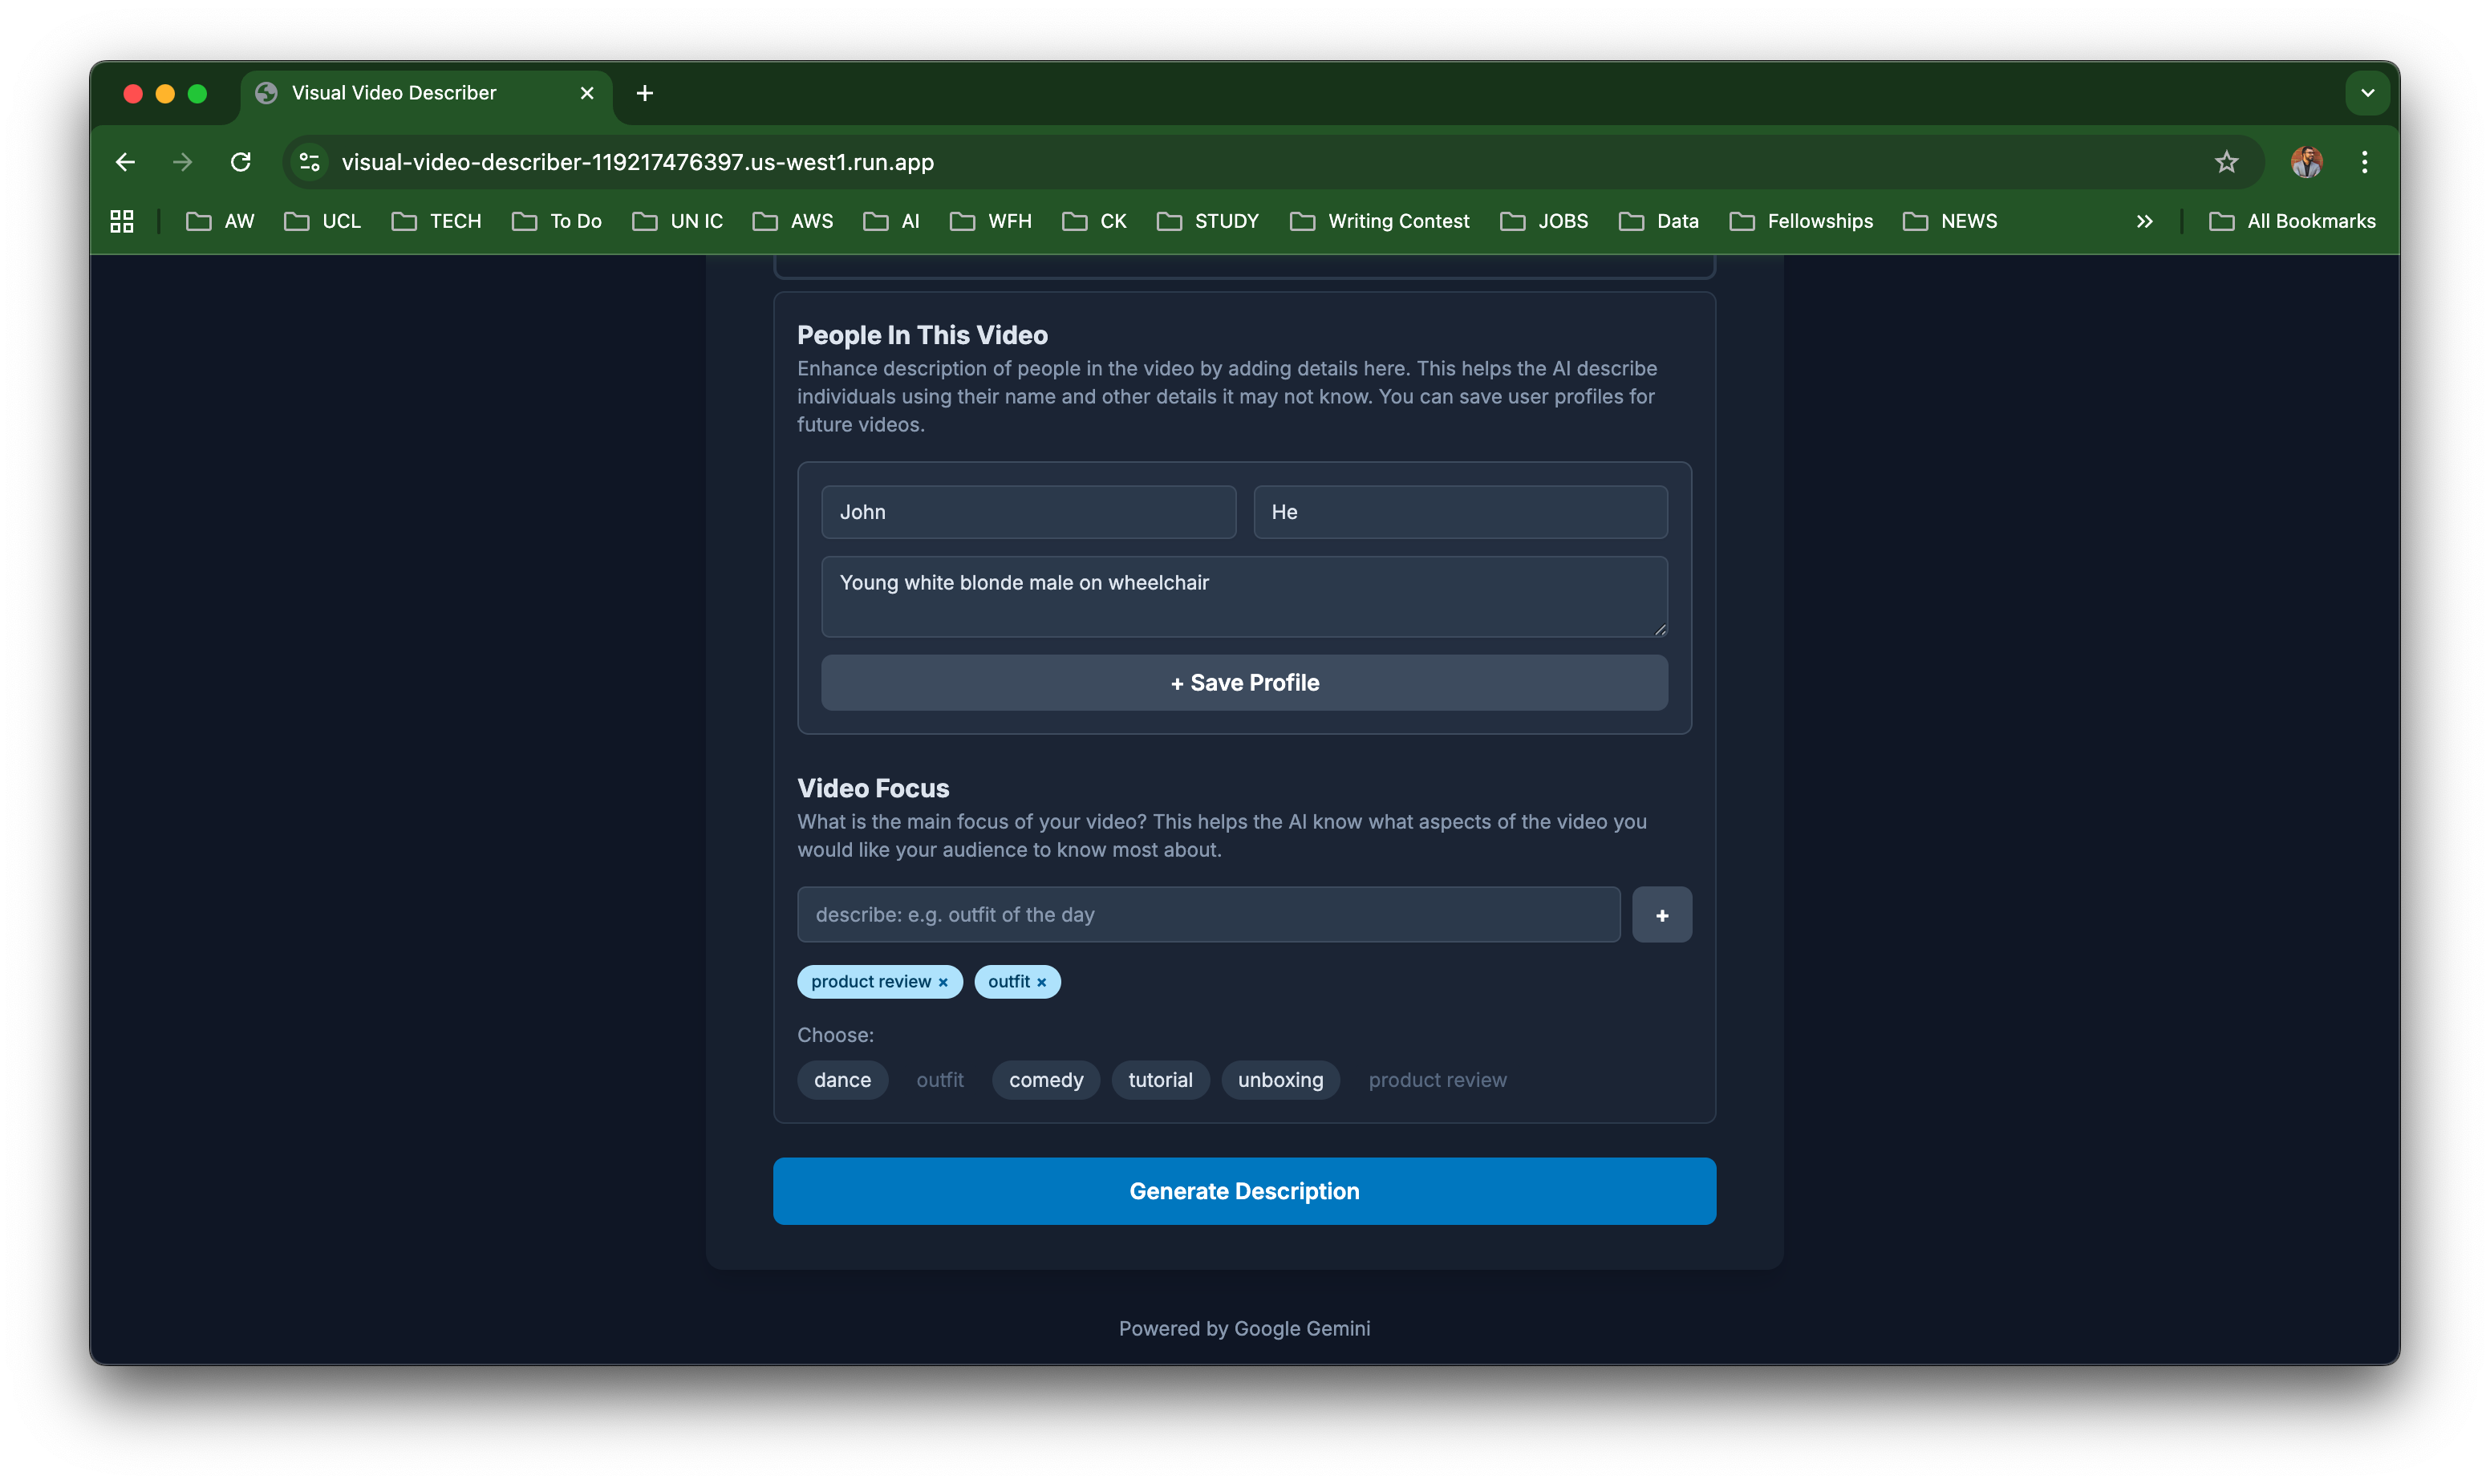Open the profile avatar in toolbar
Viewport: 2490px width, 1484px height.
click(x=2306, y=162)
